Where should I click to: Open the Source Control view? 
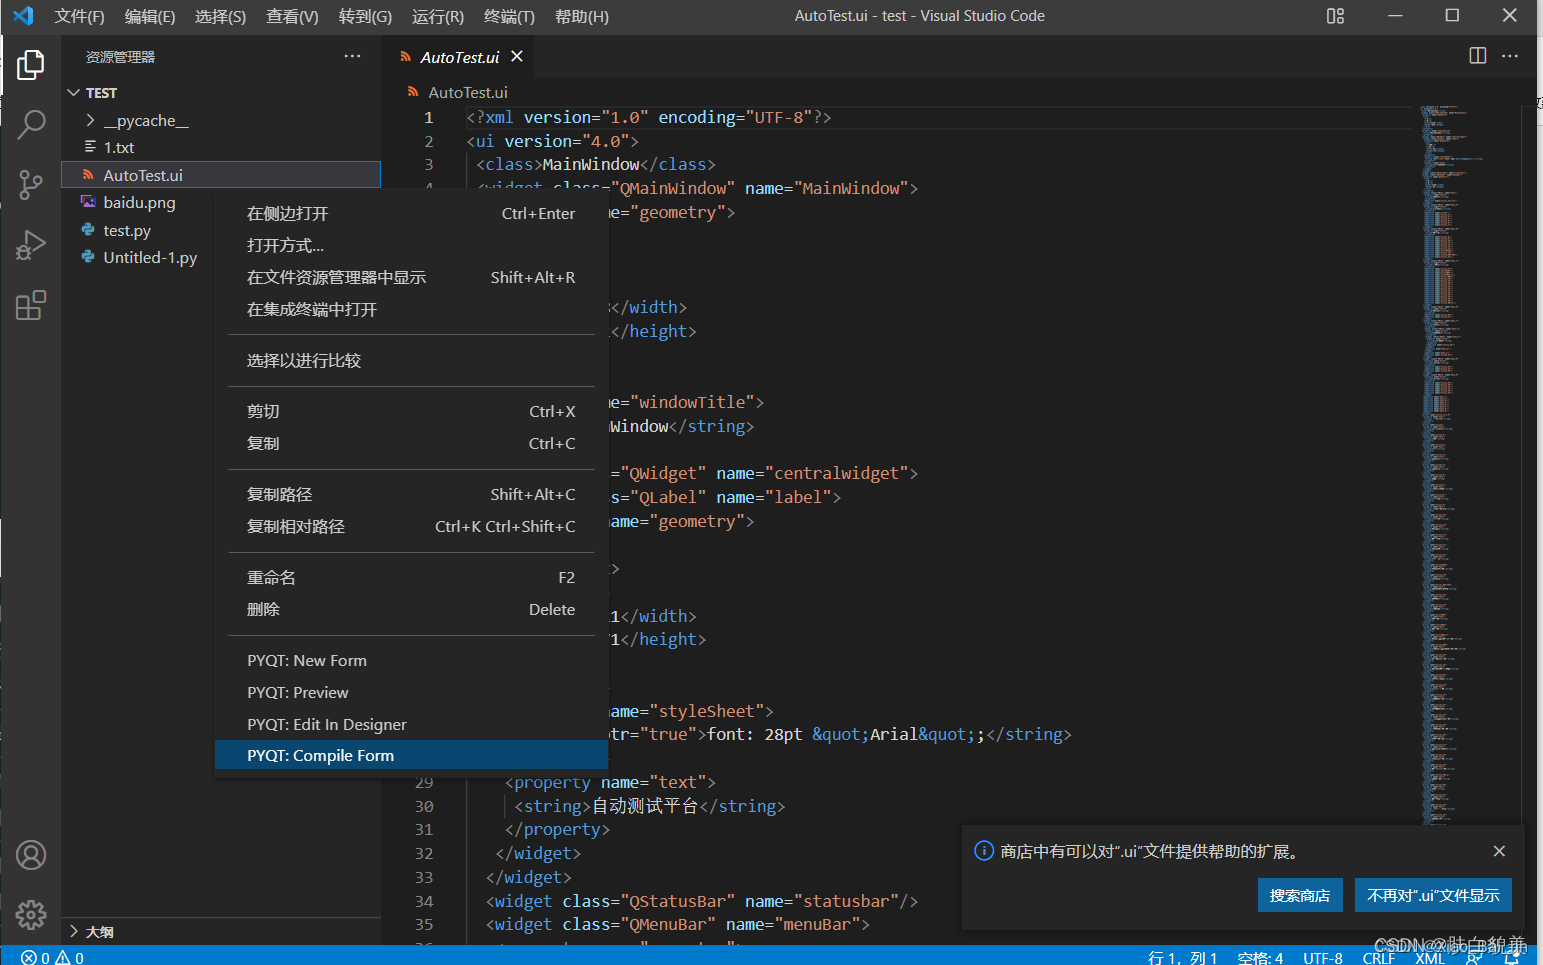point(31,185)
